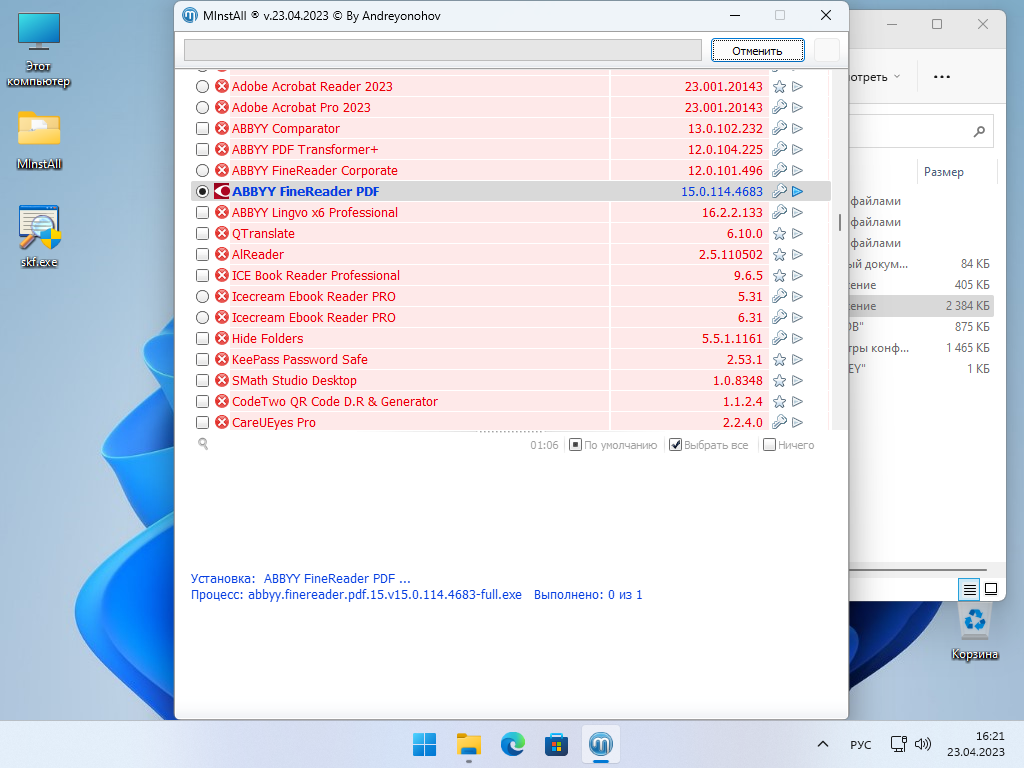The height and width of the screenshot is (768, 1024).
Task: Click play arrow for Adobe Acrobat Reader 2023
Action: click(x=797, y=87)
